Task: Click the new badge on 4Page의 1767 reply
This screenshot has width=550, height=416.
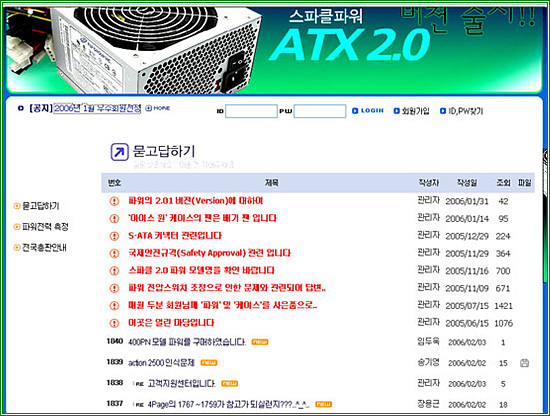Action: click(323, 404)
